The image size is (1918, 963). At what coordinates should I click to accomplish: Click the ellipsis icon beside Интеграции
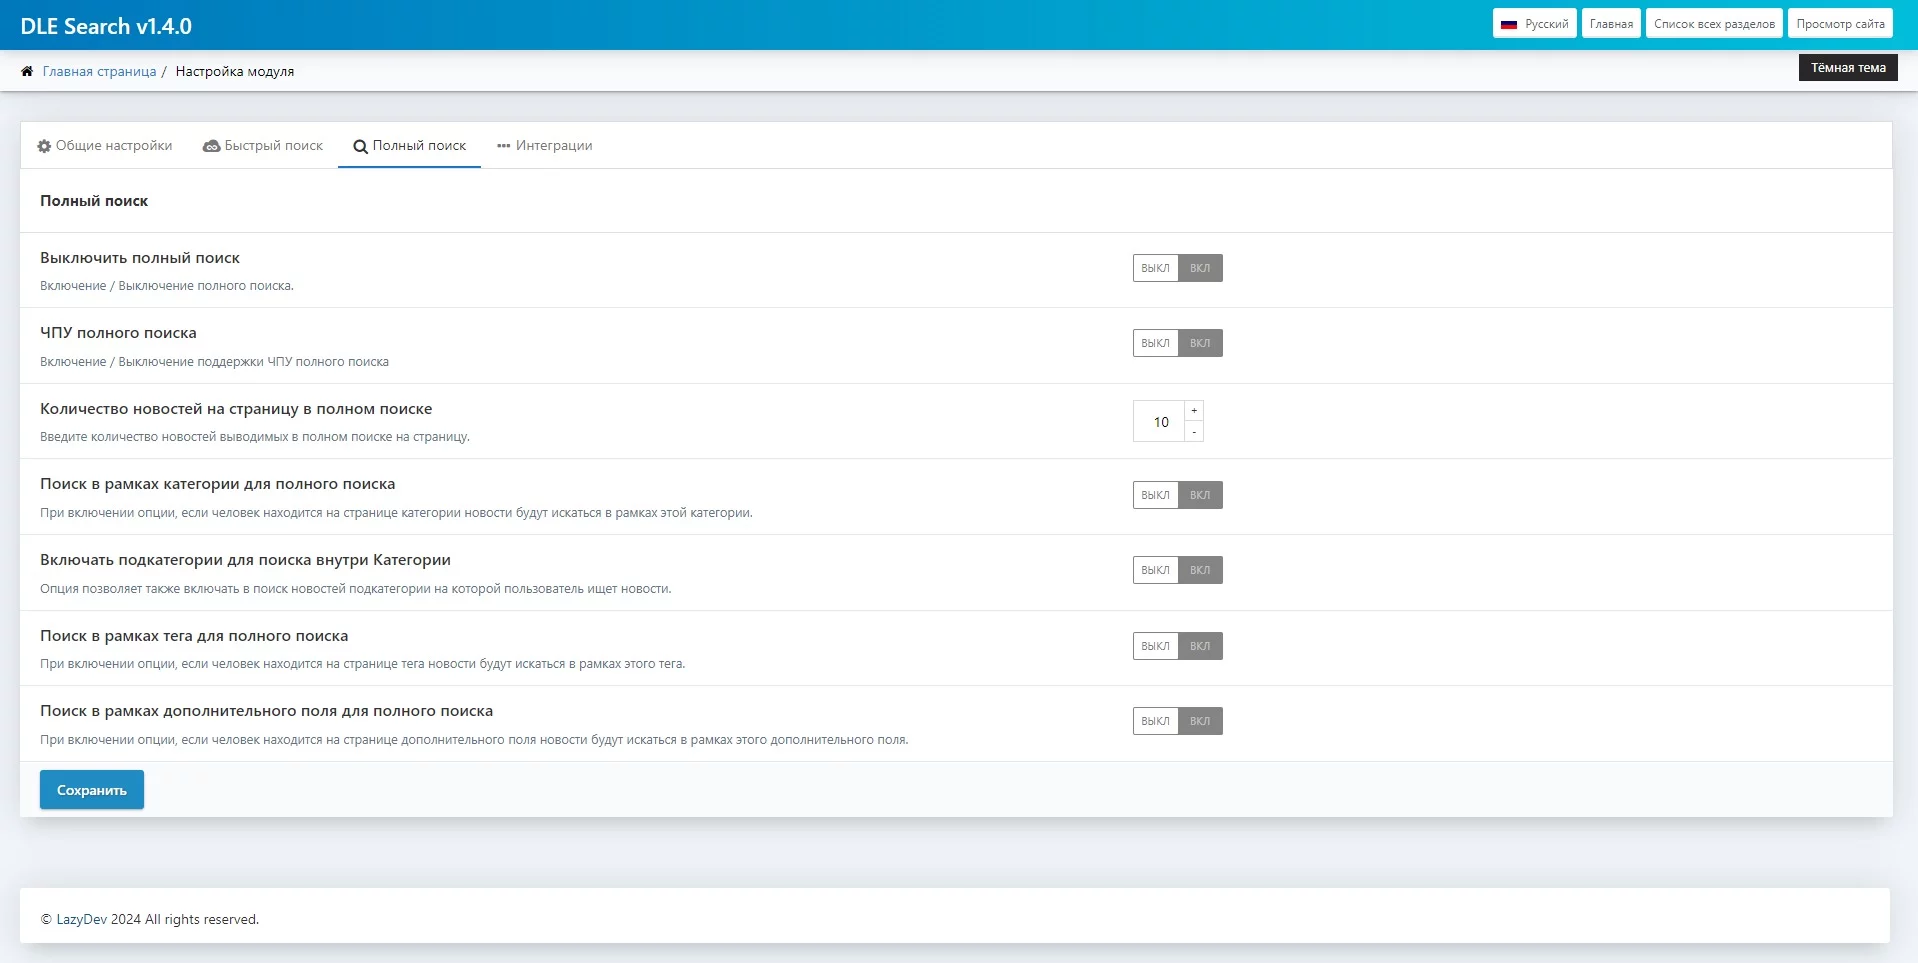[503, 146]
